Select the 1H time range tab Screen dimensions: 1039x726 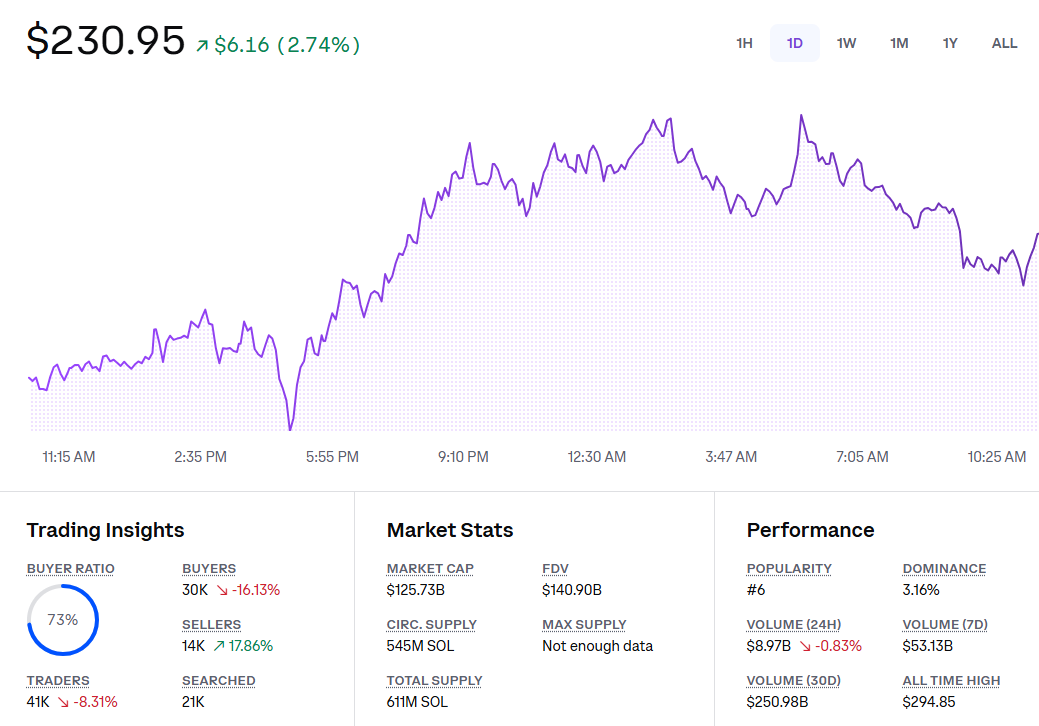(x=744, y=43)
